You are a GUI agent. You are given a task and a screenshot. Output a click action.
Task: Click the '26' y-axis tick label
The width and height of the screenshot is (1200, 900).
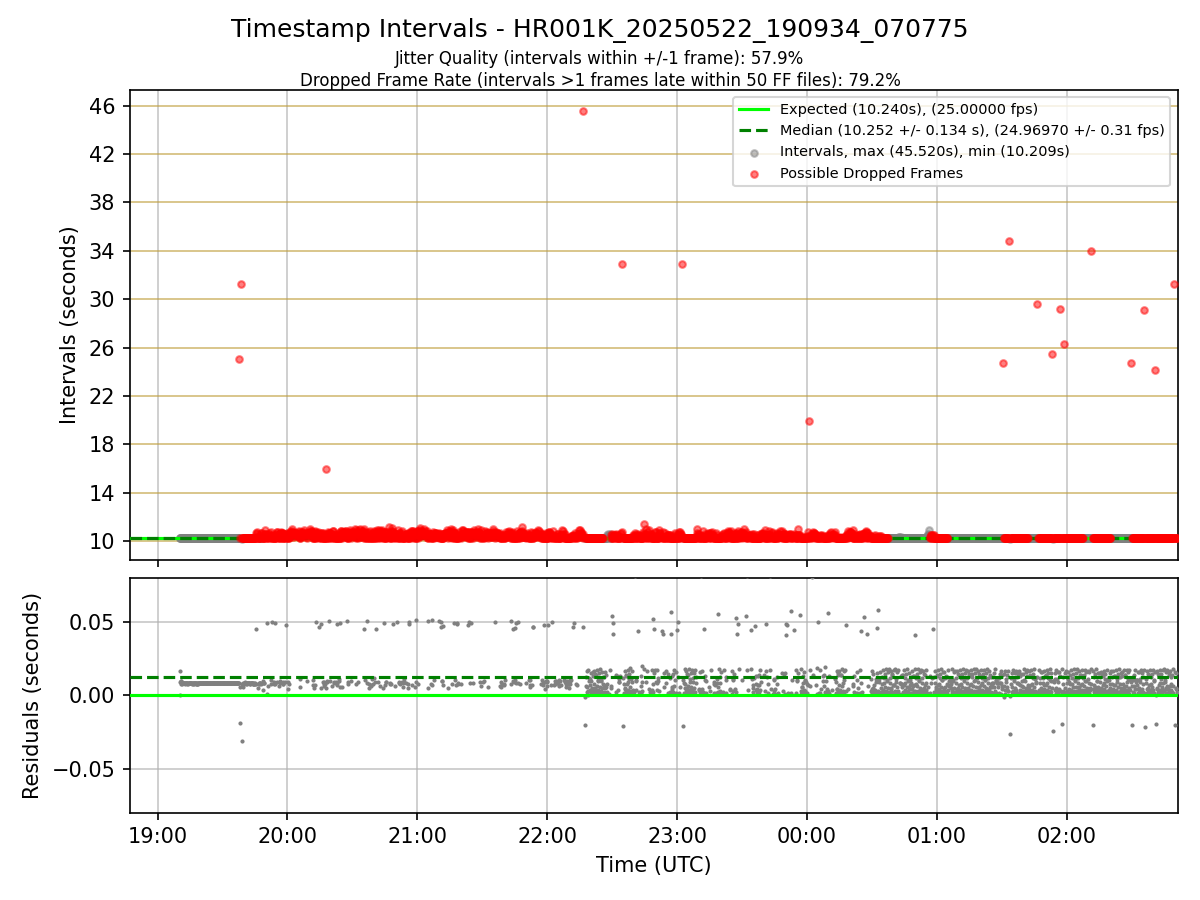104,348
